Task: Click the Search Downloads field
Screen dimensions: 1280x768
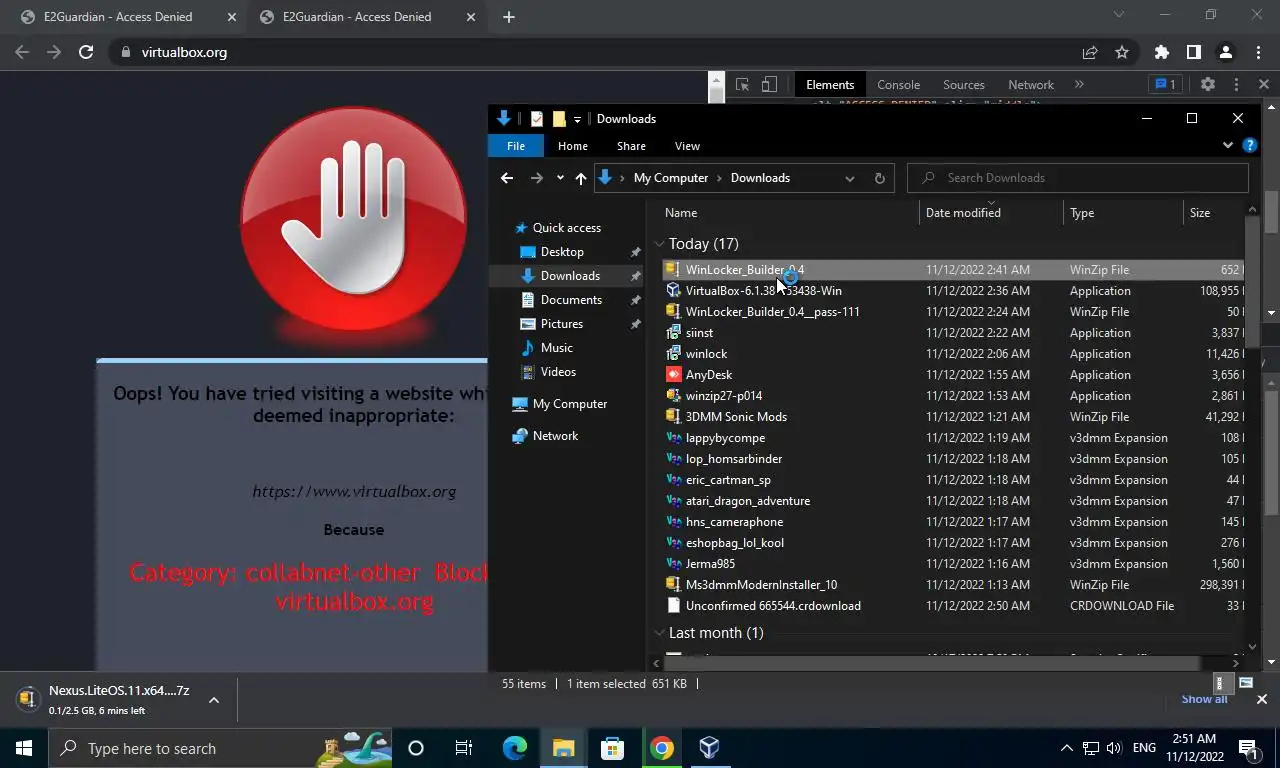Action: pyautogui.click(x=1078, y=178)
